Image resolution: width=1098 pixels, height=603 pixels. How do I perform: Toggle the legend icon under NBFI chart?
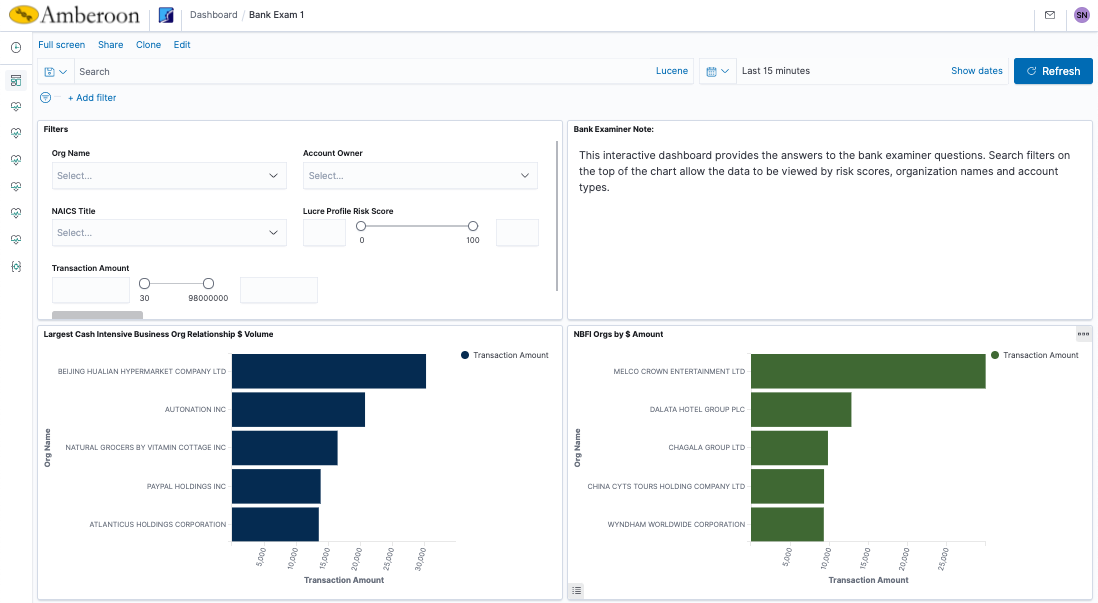[576, 590]
